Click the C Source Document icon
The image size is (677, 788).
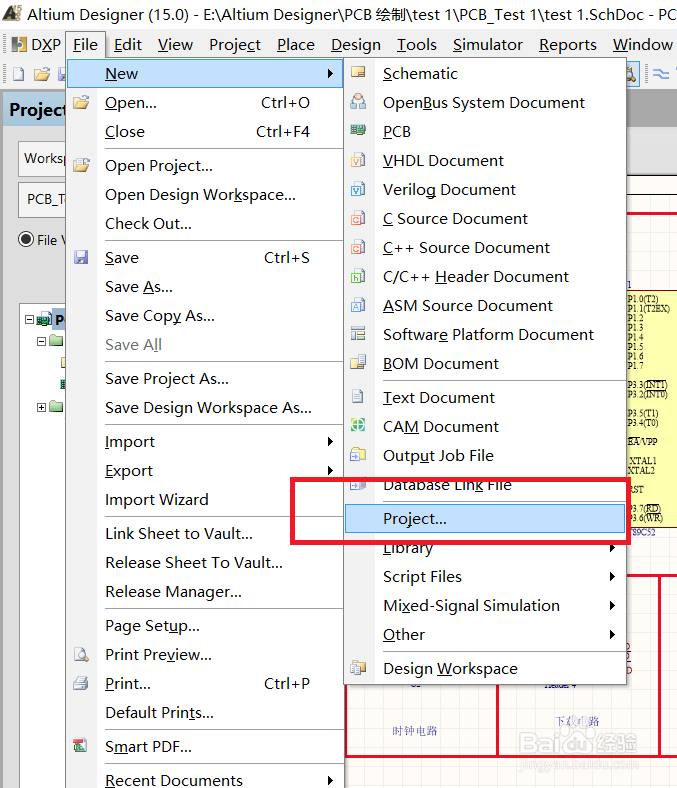point(358,219)
